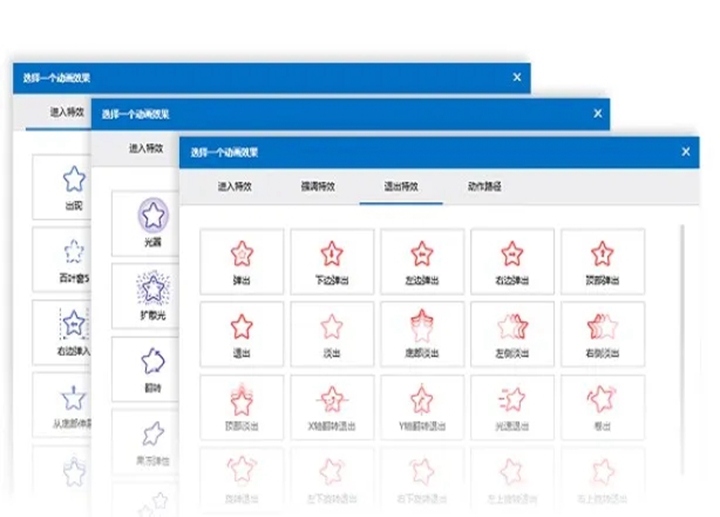Screen dimensions: 720x517
Task: Select the 顶部淡出 effect
Action: click(x=242, y=407)
